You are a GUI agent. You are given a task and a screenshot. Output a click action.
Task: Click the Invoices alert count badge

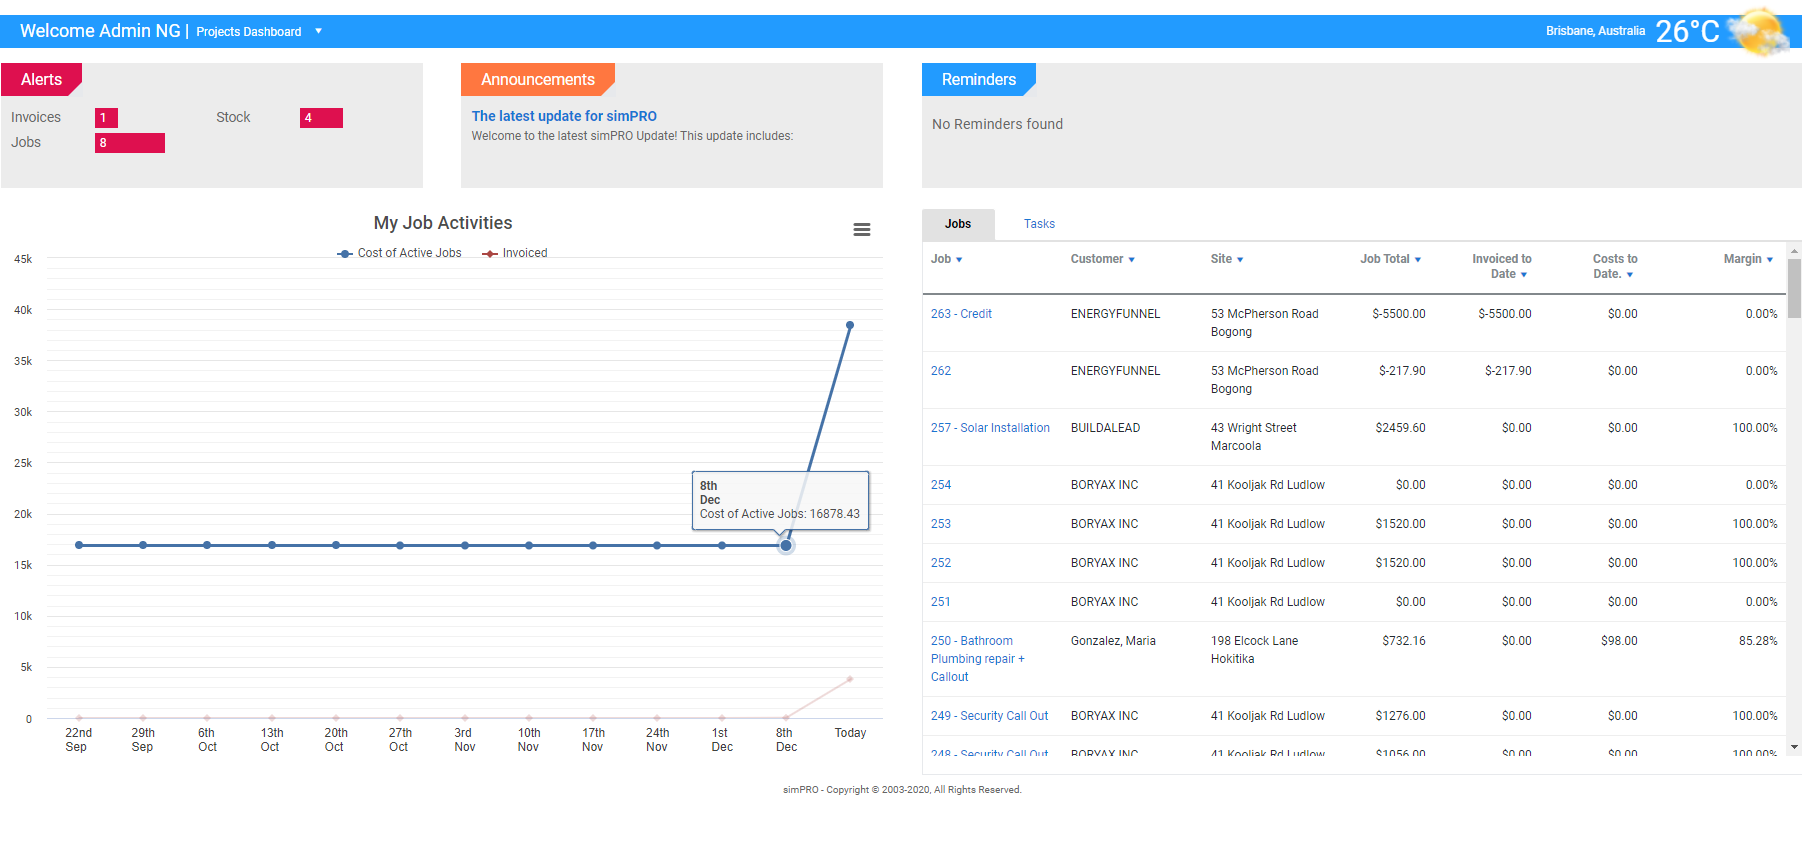tap(106, 118)
